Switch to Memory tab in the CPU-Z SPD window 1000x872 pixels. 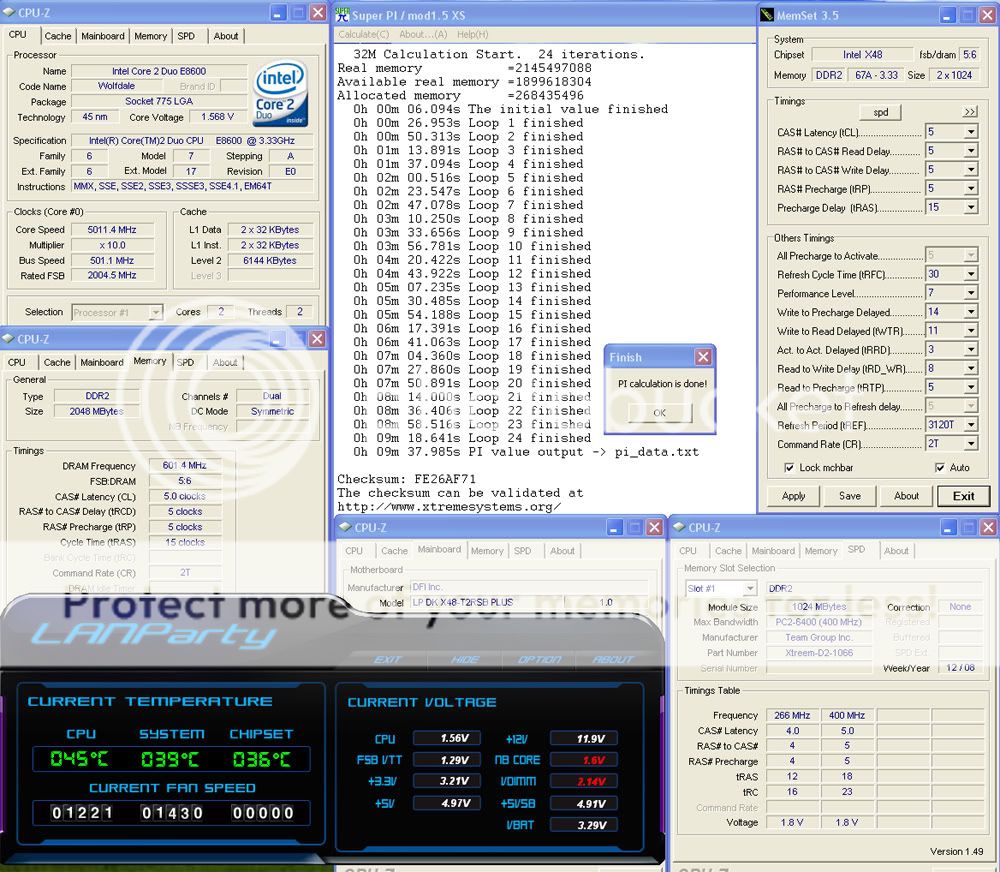tap(821, 551)
